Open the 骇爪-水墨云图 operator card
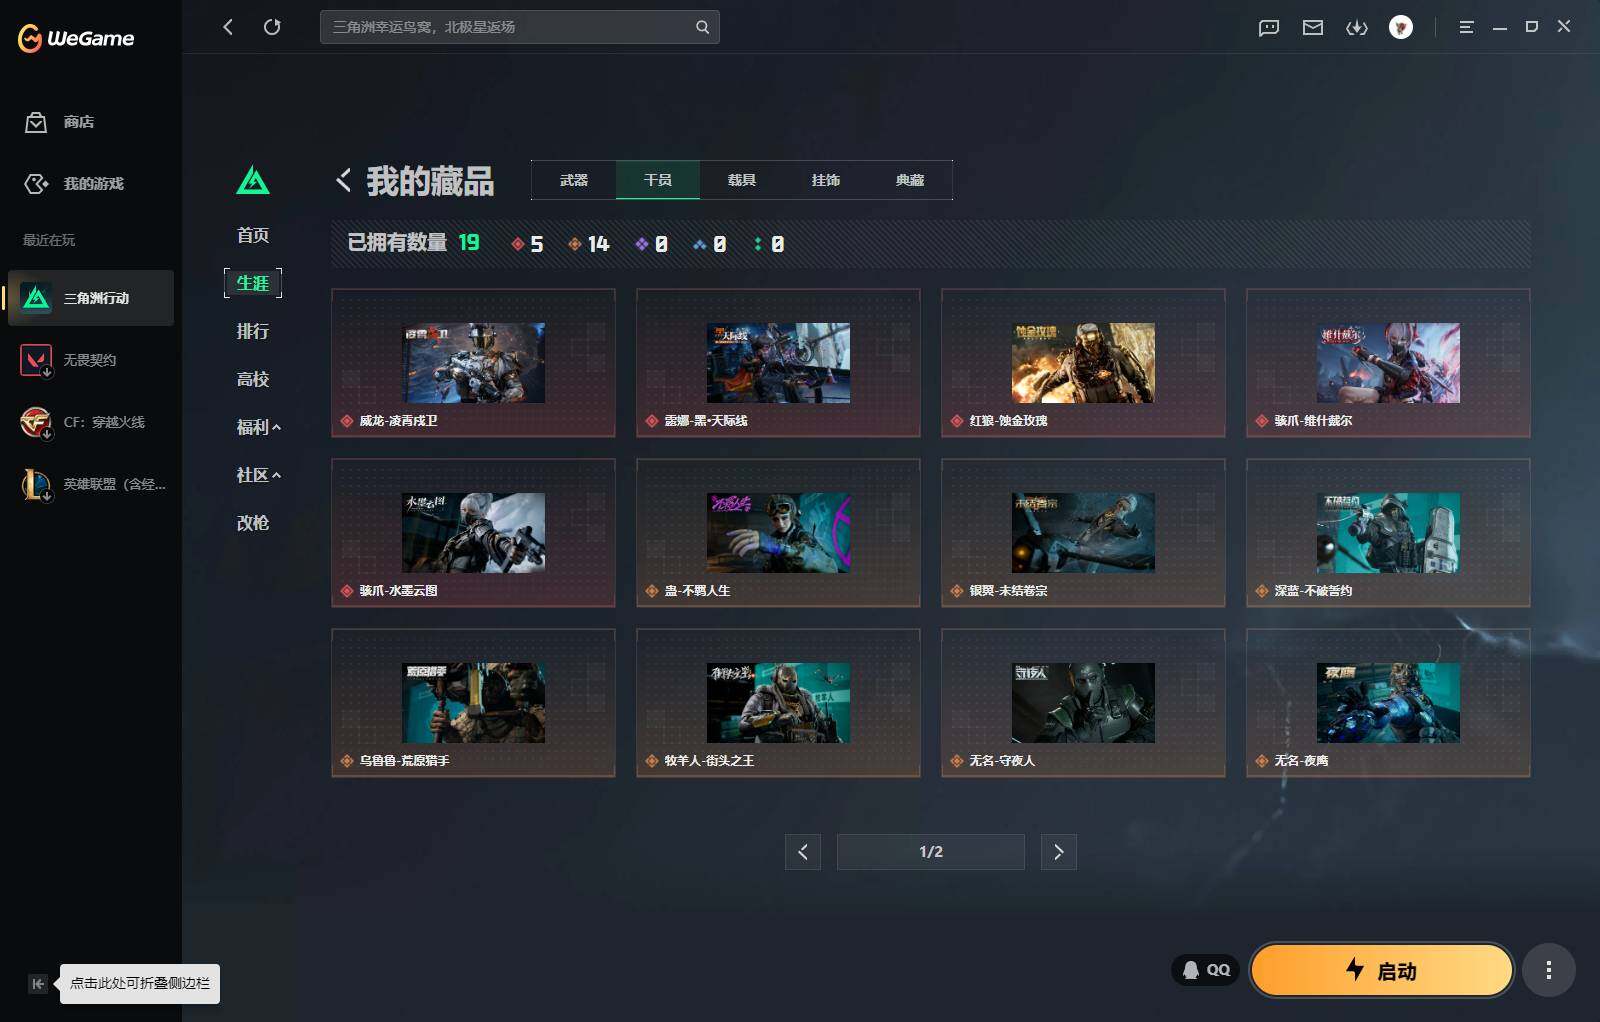Screen dimensions: 1600x1022 473,533
